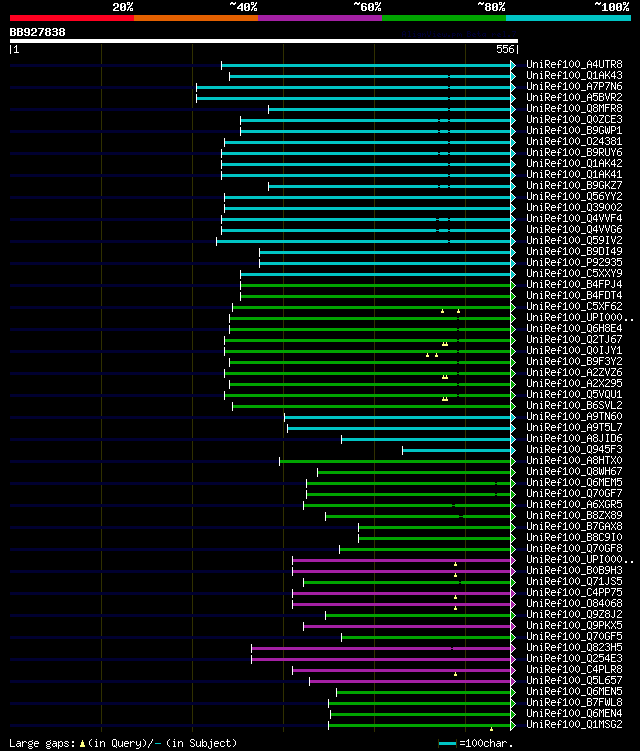The height and width of the screenshot is (751, 640).
Task: Click the UniRef100_A9TN60 label
Action: click(574, 417)
